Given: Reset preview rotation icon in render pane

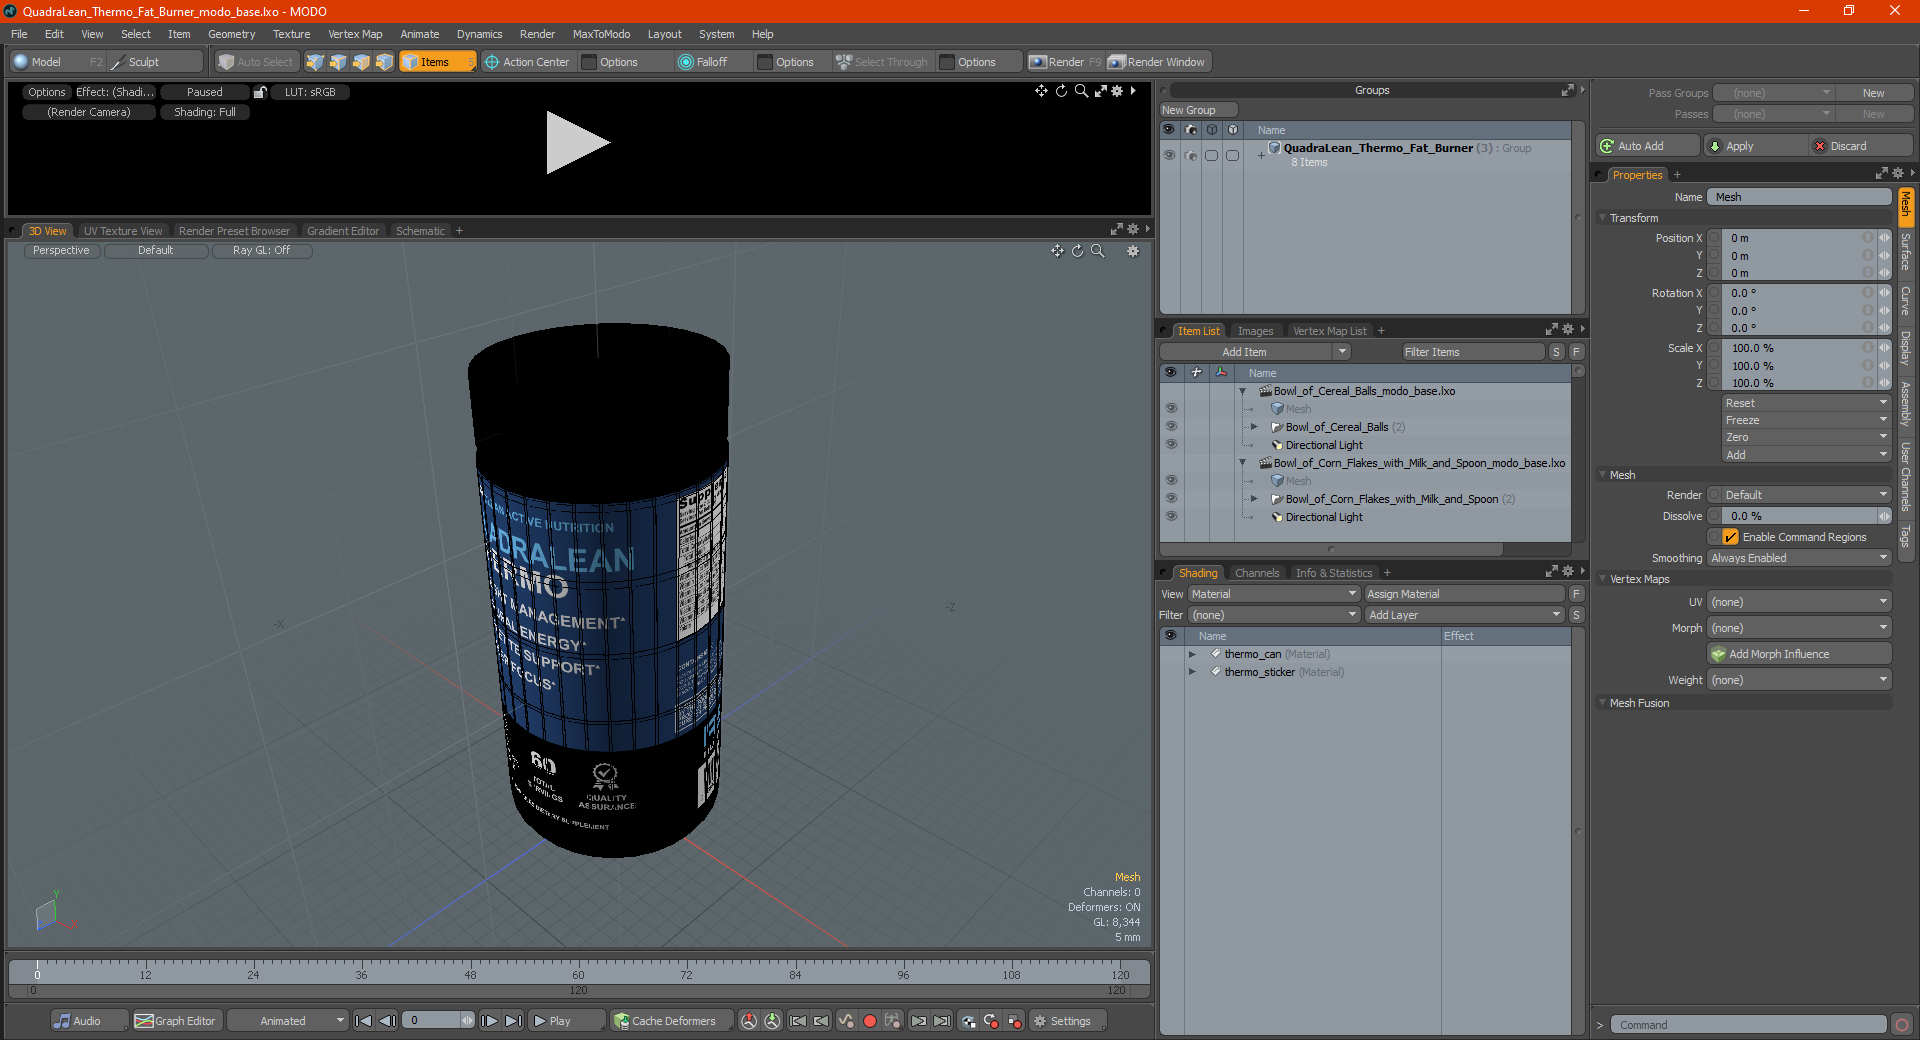Looking at the screenshot, I should [1061, 91].
